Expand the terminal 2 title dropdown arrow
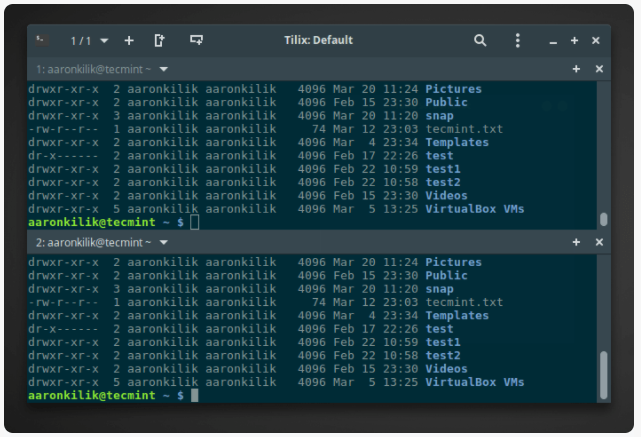The image size is (641, 437). [164, 242]
